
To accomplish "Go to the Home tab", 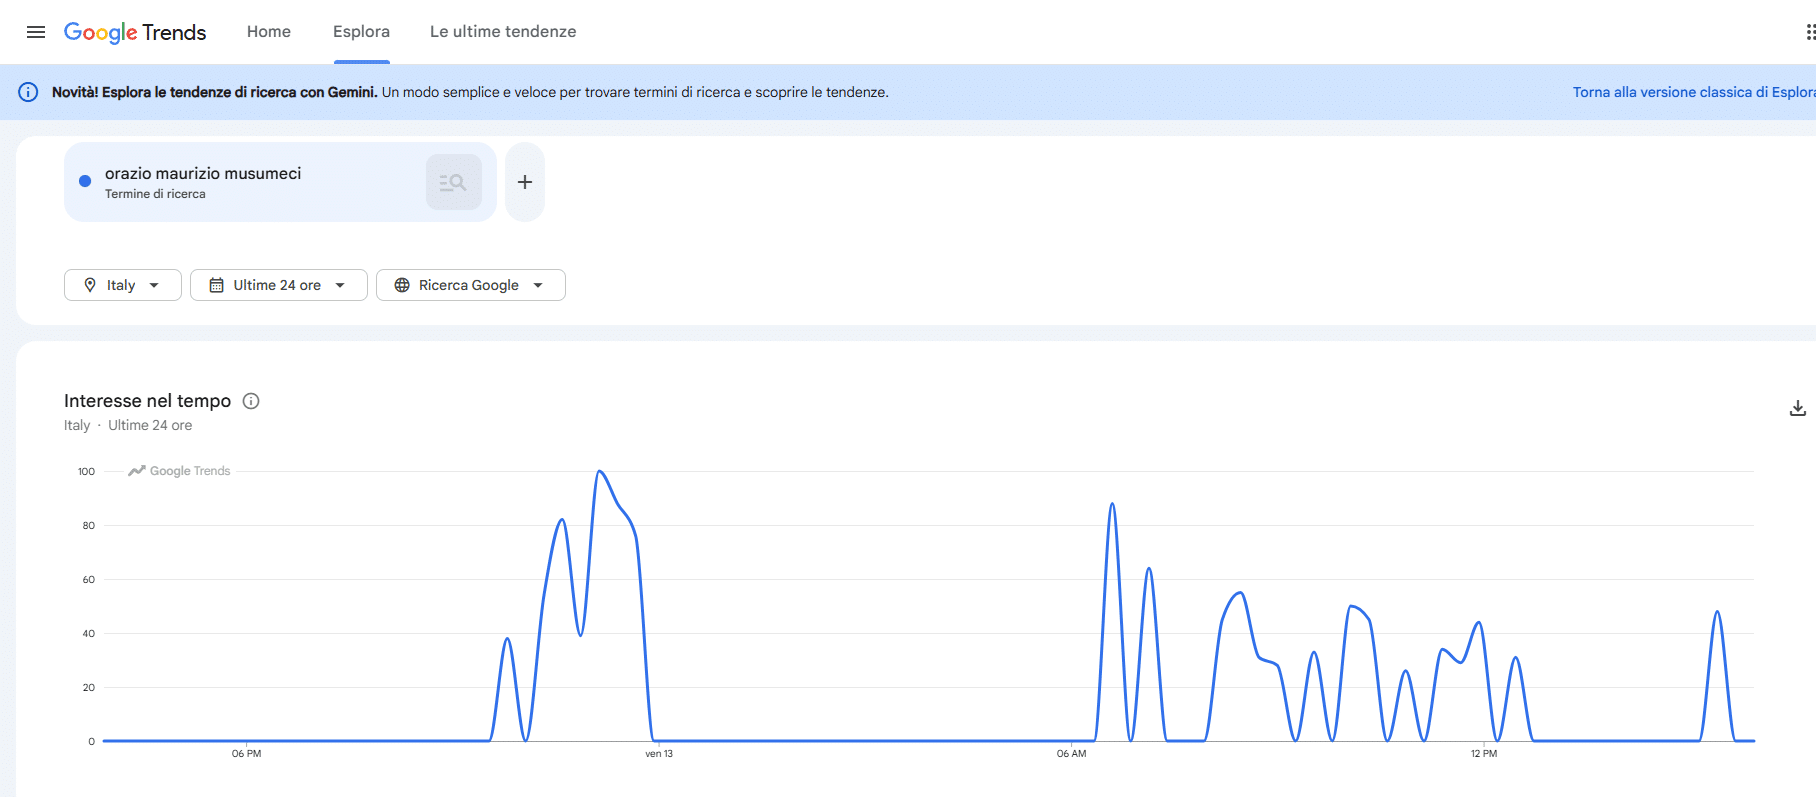I will click(x=269, y=32).
